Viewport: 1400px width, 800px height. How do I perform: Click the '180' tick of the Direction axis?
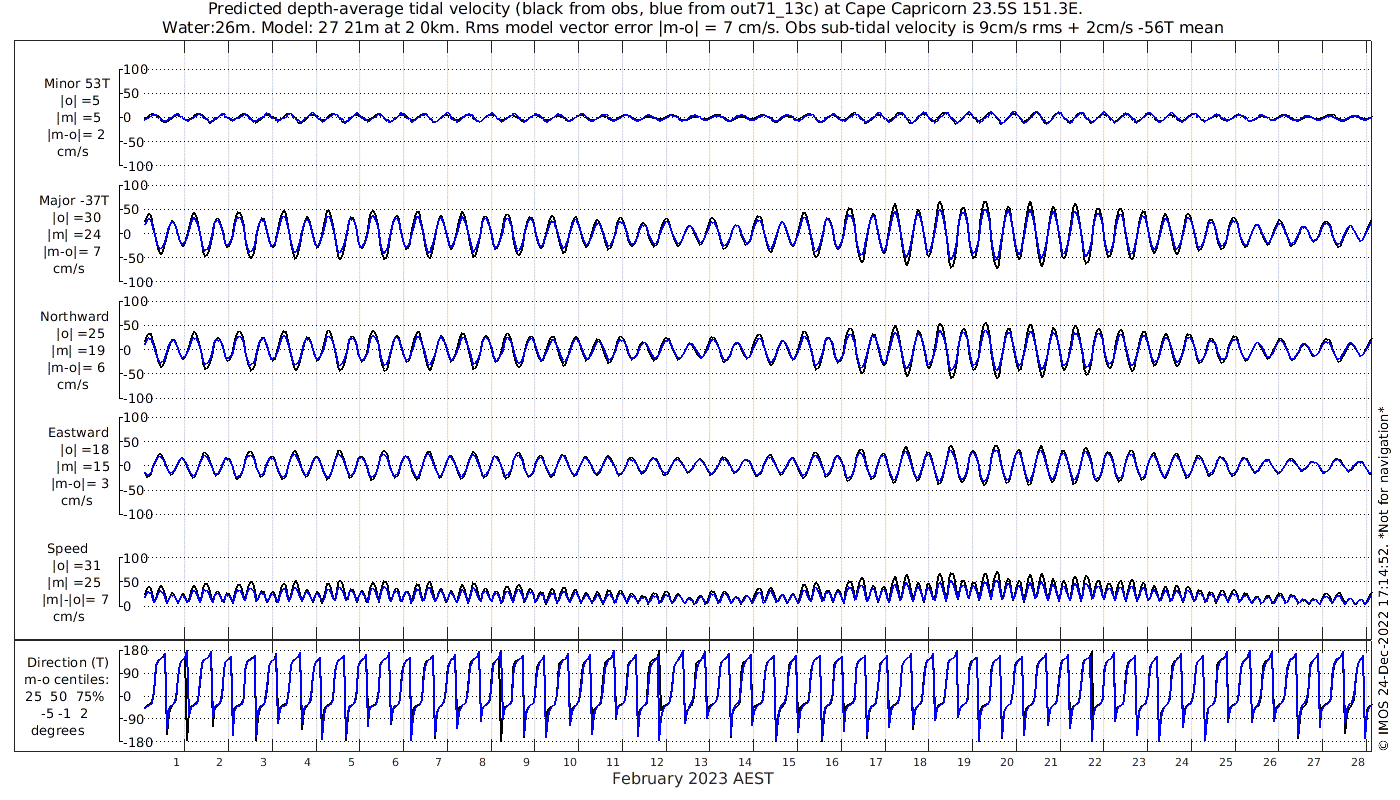pyautogui.click(x=135, y=651)
